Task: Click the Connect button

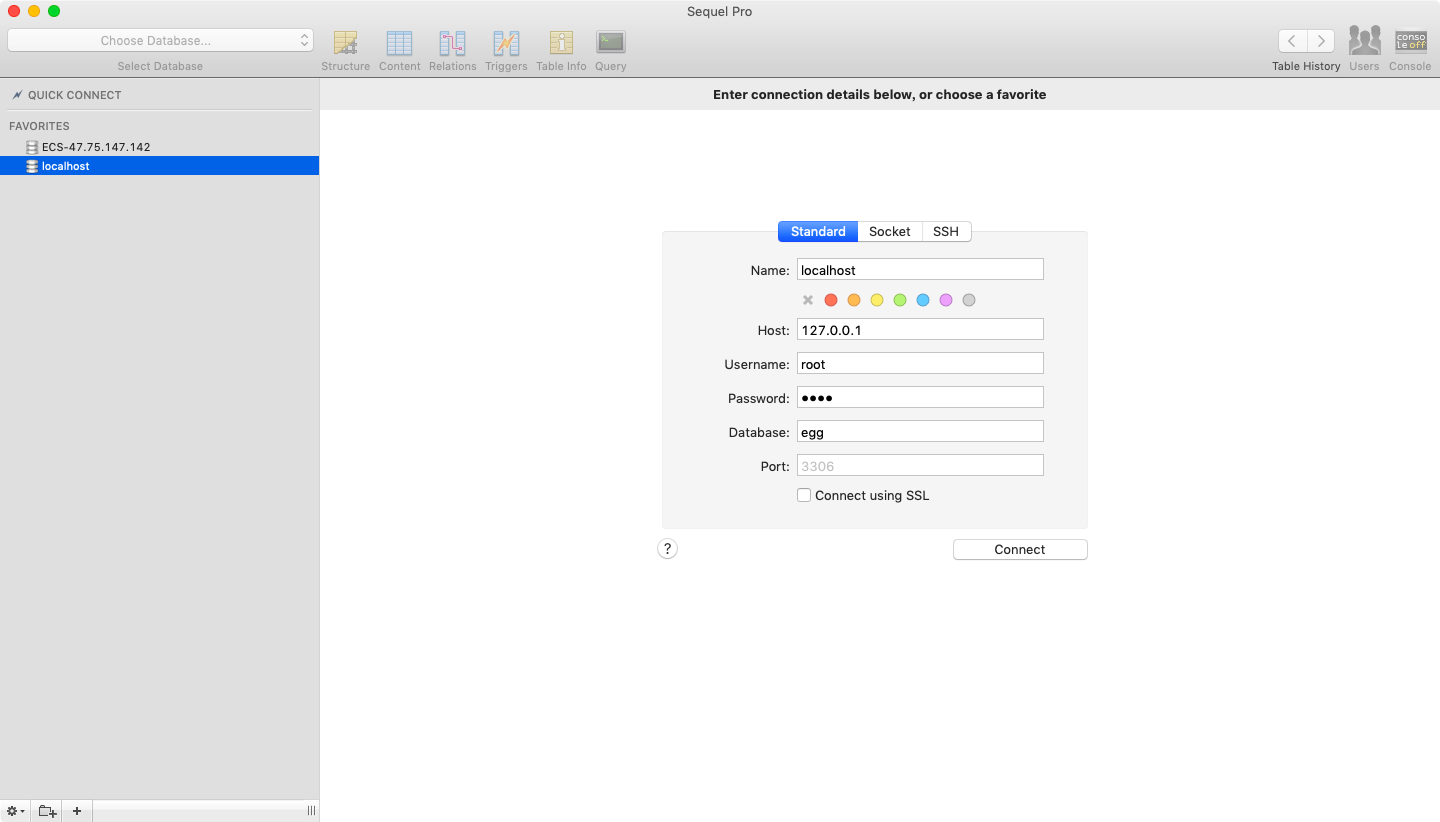Action: pos(1020,549)
